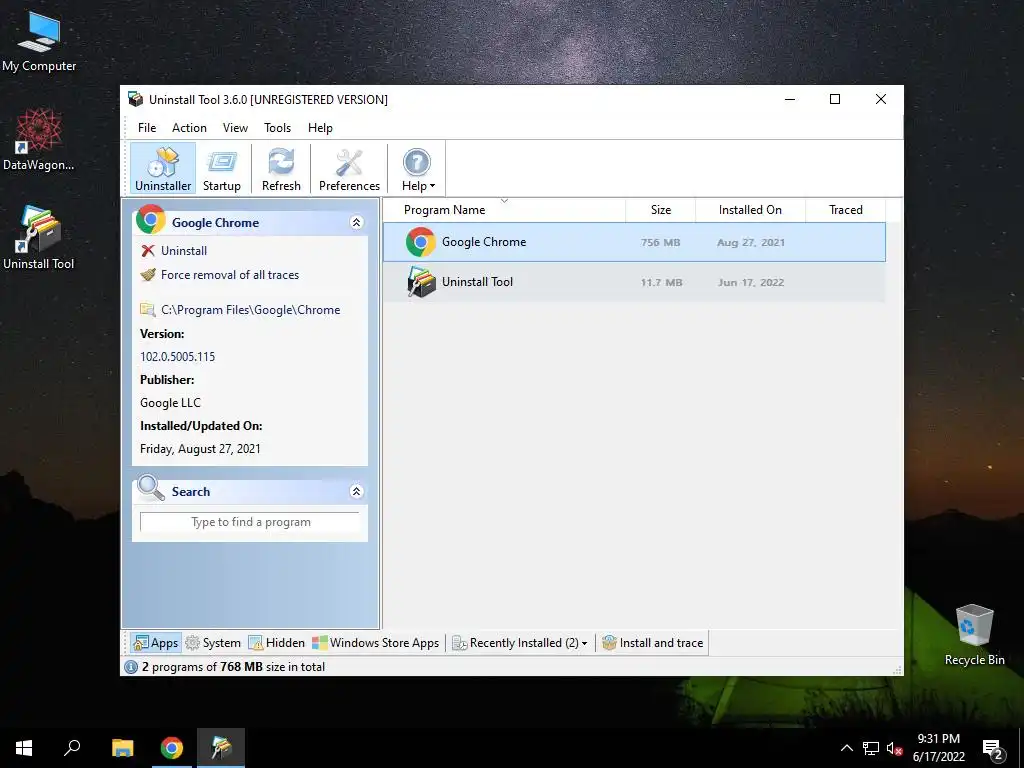
Task: Open the View menu
Action: 235,127
